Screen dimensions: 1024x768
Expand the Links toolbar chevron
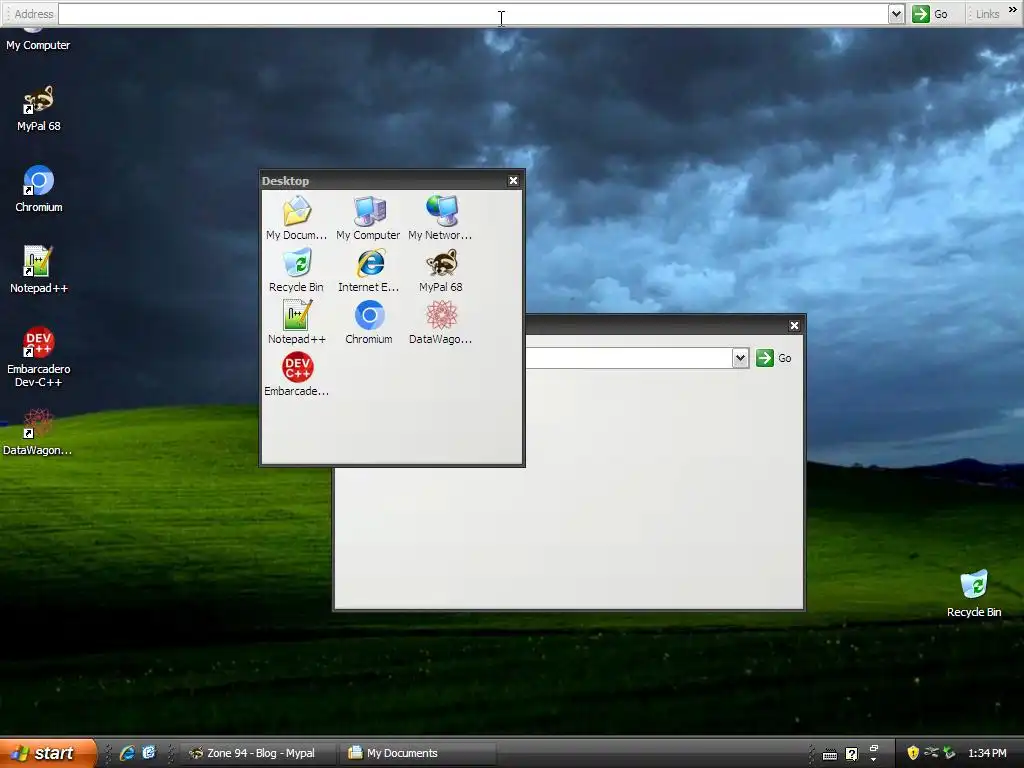(1013, 10)
